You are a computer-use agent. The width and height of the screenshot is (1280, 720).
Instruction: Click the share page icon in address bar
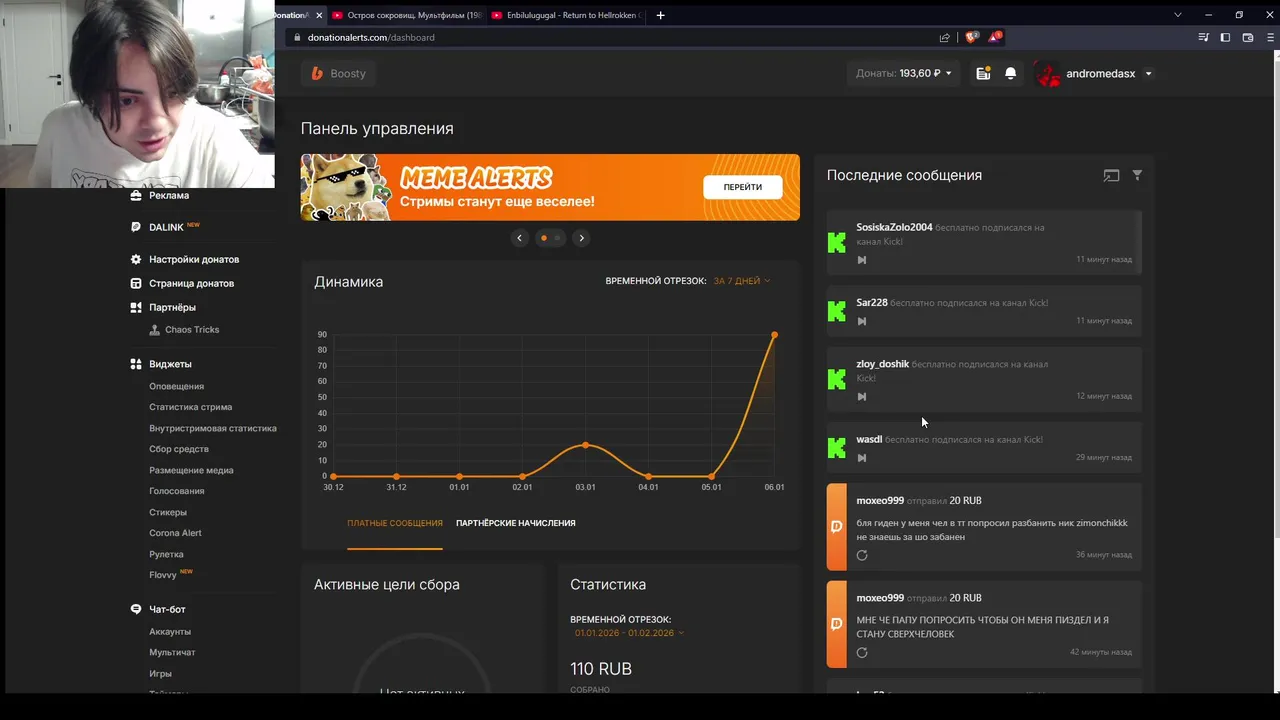tap(944, 37)
